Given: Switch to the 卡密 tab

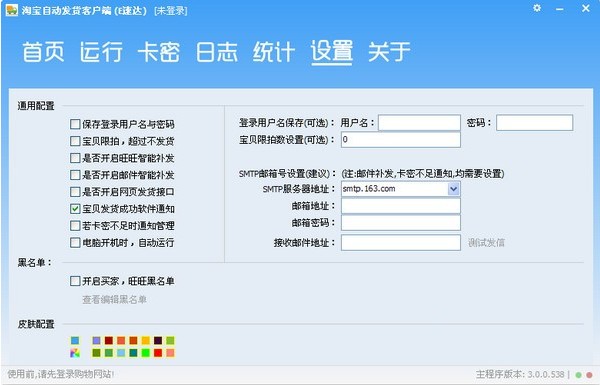Looking at the screenshot, I should pyautogui.click(x=159, y=52).
